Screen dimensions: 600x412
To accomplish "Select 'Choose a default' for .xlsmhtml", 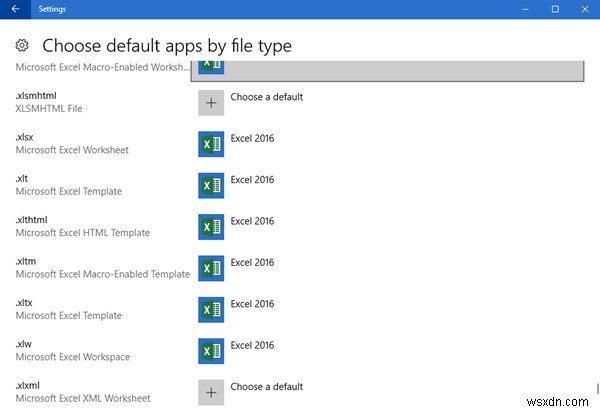I will 266,97.
